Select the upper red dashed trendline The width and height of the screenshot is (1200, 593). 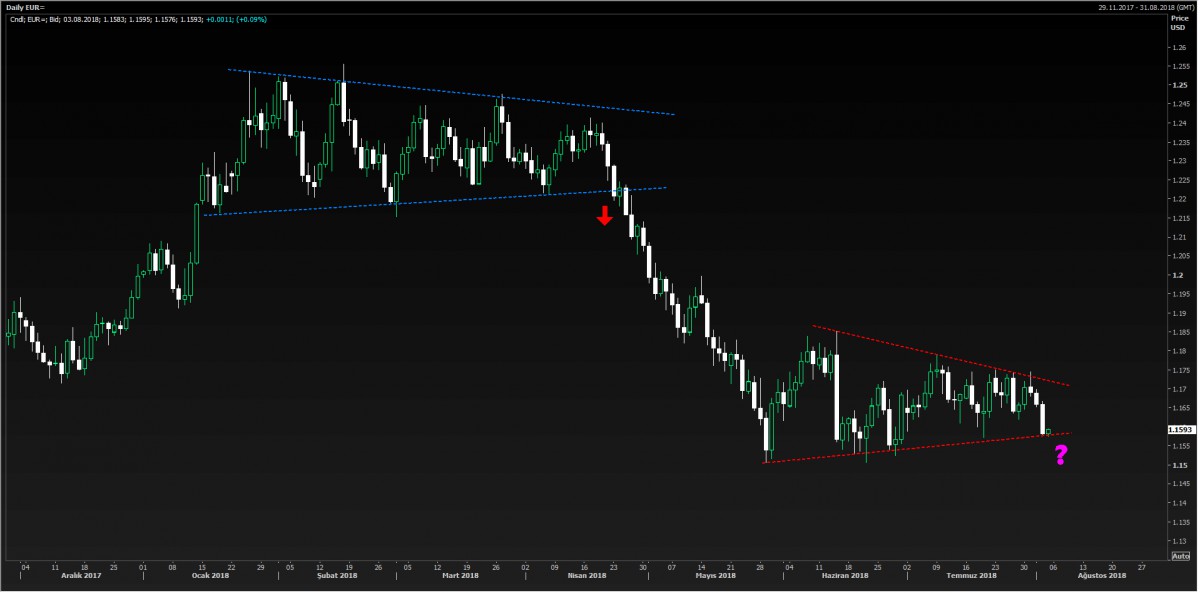point(940,355)
